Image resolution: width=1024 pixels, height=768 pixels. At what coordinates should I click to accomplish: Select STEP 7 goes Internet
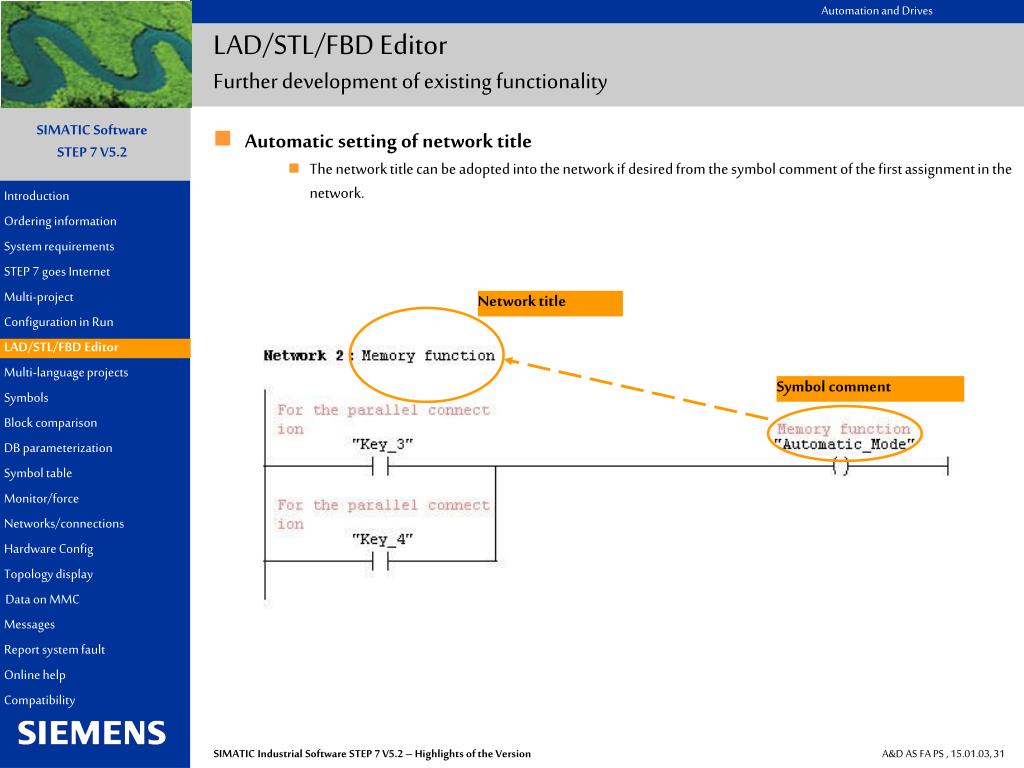(x=57, y=272)
